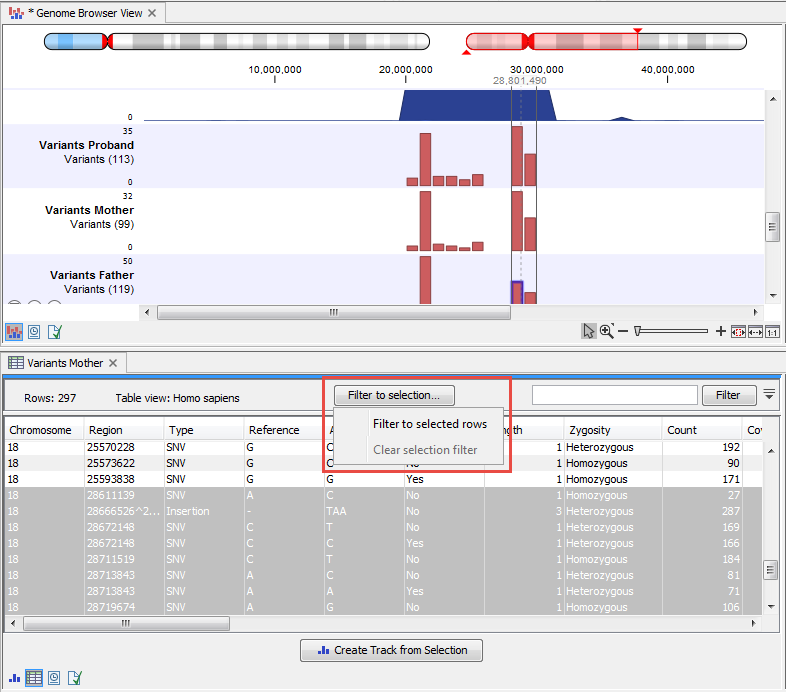The image size is (786, 692).
Task: Click the filter text input field
Action: click(x=614, y=395)
